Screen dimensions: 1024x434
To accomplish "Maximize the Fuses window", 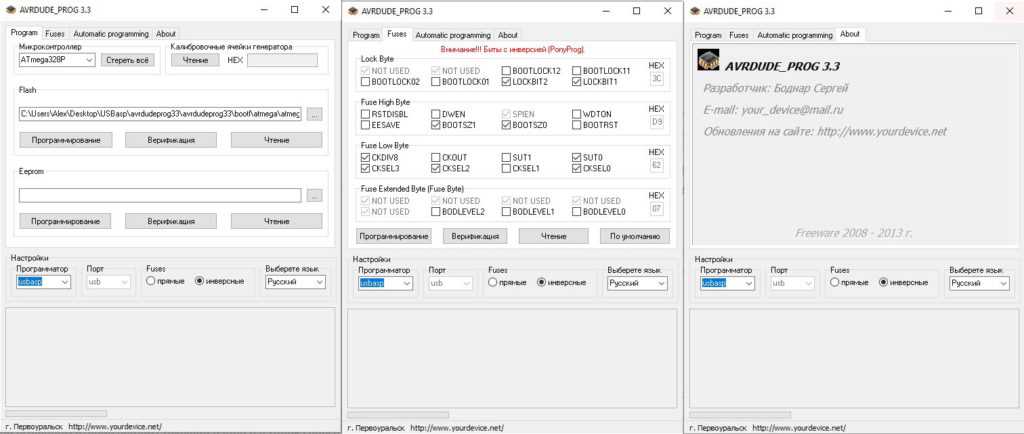I will point(635,11).
